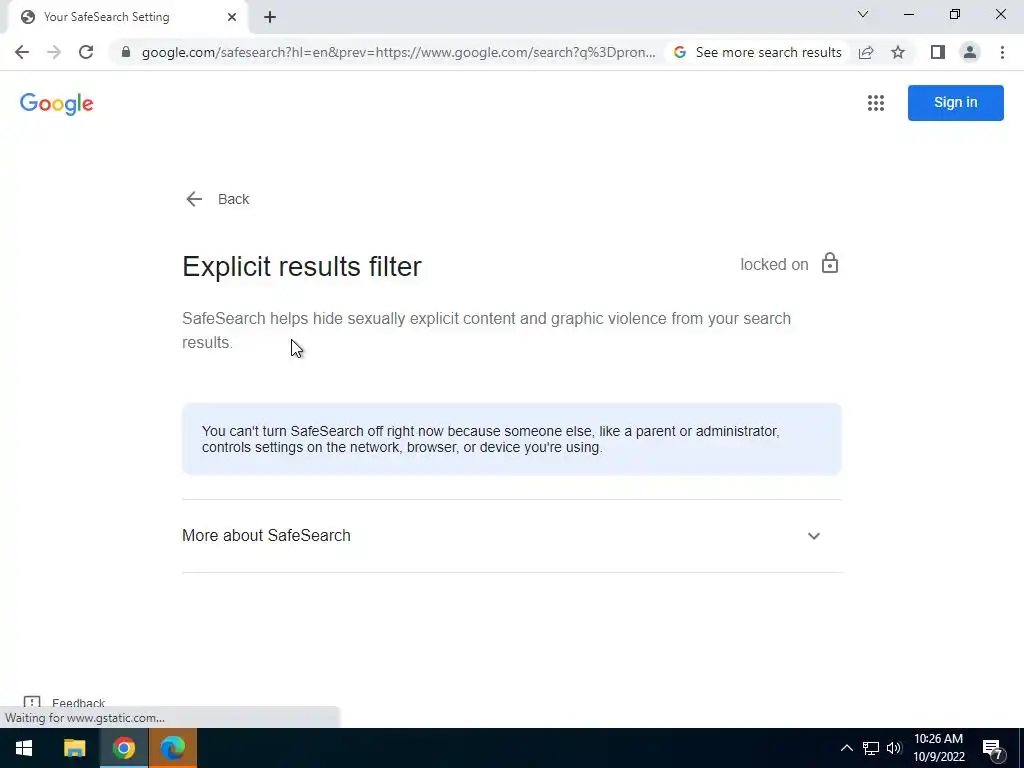Expand More about SafeSearch section
The height and width of the screenshot is (768, 1024).
(511, 536)
